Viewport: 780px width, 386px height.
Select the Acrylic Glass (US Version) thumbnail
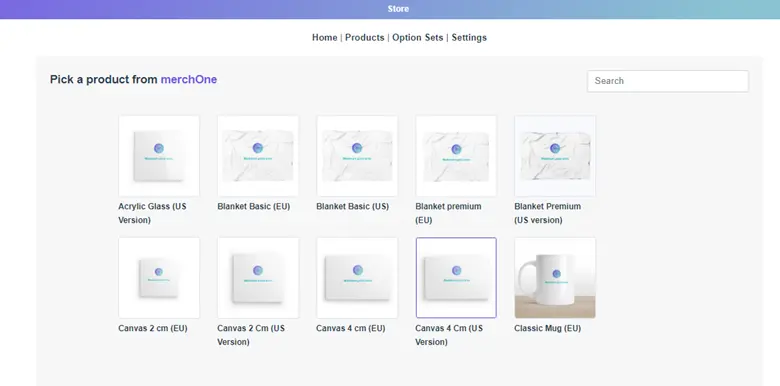[159, 156]
